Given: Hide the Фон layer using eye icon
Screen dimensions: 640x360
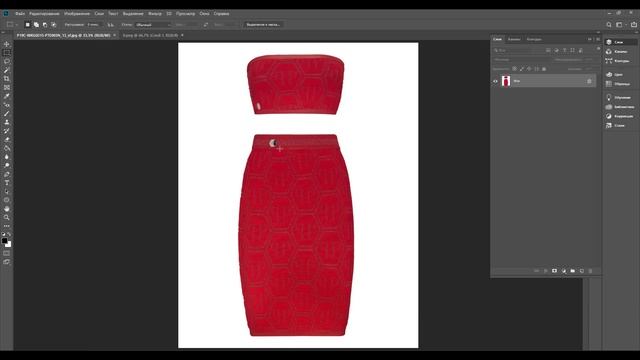Looking at the screenshot, I should [x=495, y=81].
